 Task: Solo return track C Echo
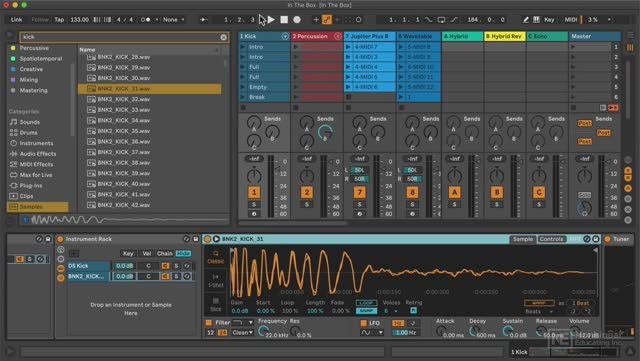click(x=539, y=204)
